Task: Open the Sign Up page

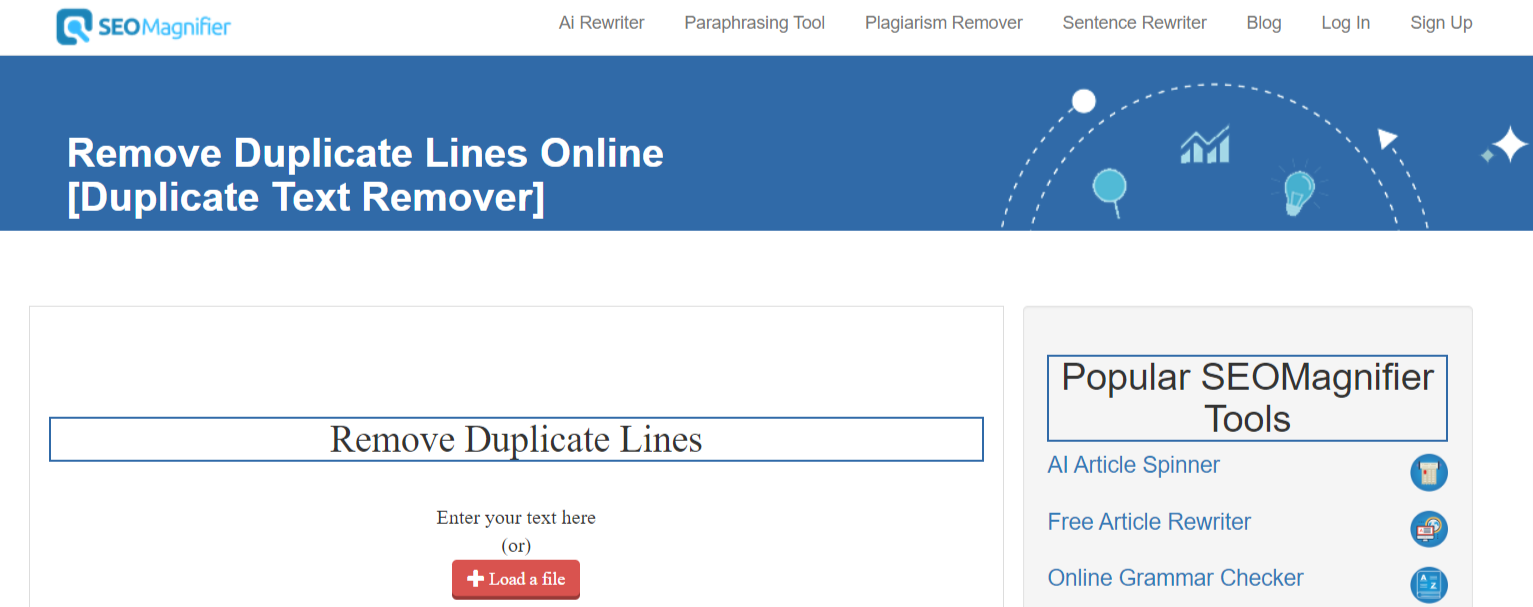Action: tap(1441, 23)
